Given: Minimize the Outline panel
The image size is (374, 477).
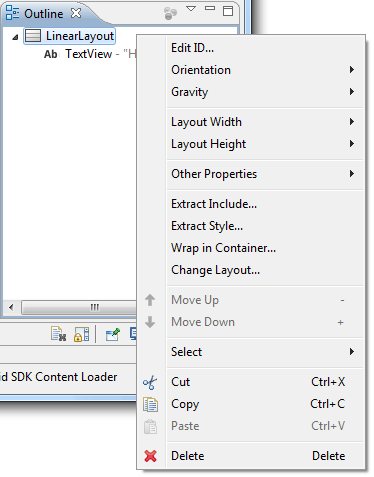Looking at the screenshot, I should tap(210, 8).
